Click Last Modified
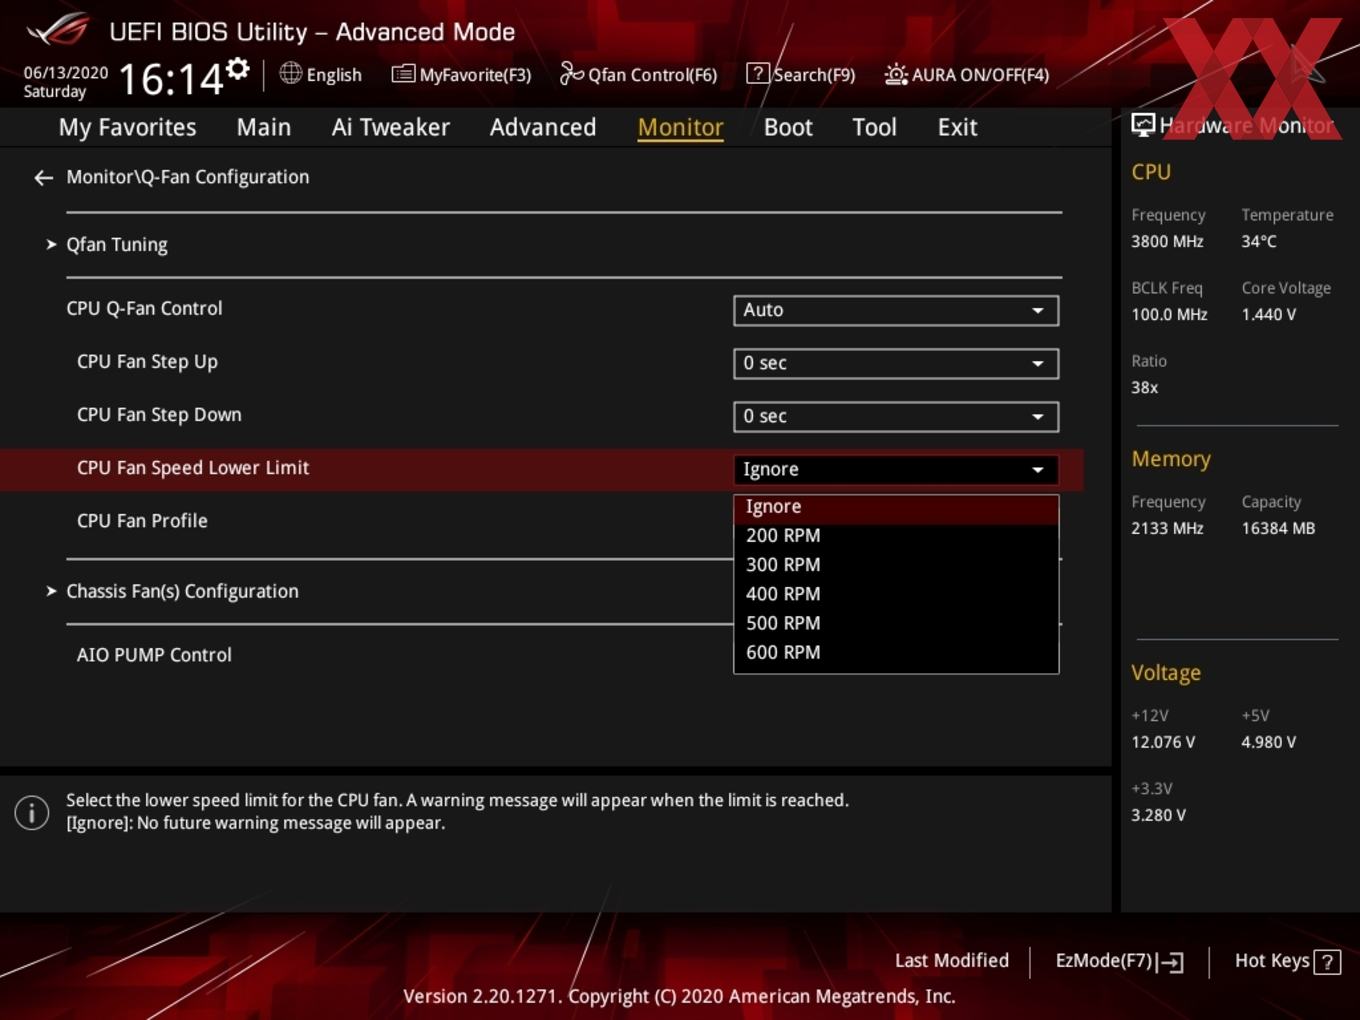Viewport: 1360px width, 1020px height. (951, 961)
